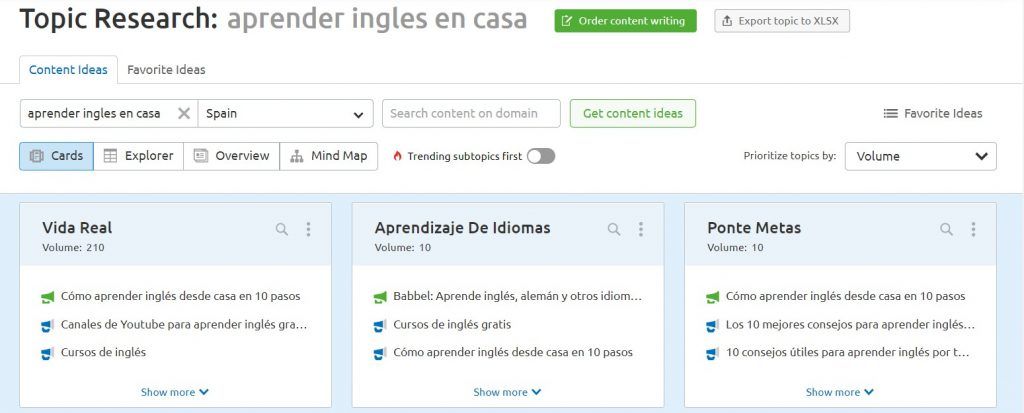Toggle Trending subtopics first switch
Viewport: 1024px width, 413px height.
[541, 156]
